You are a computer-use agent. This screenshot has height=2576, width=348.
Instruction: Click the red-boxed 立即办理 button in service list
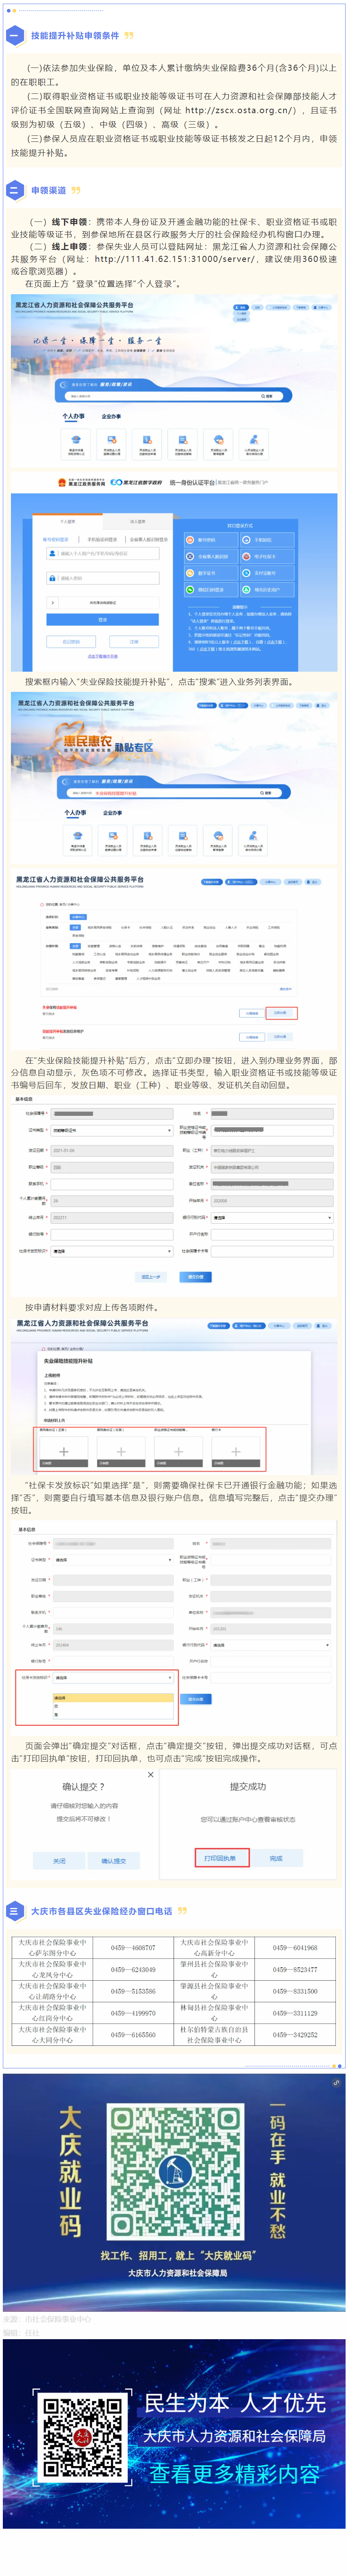pos(281,1013)
